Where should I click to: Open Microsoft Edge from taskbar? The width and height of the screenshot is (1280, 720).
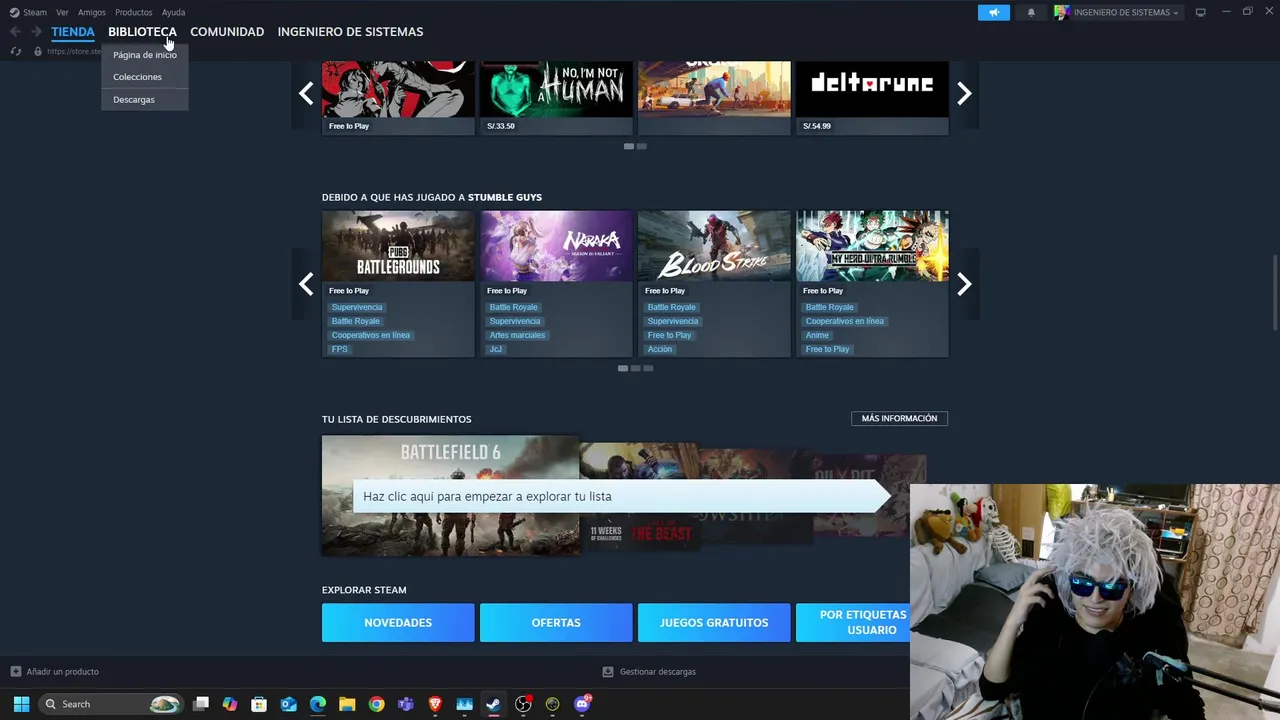click(x=318, y=704)
